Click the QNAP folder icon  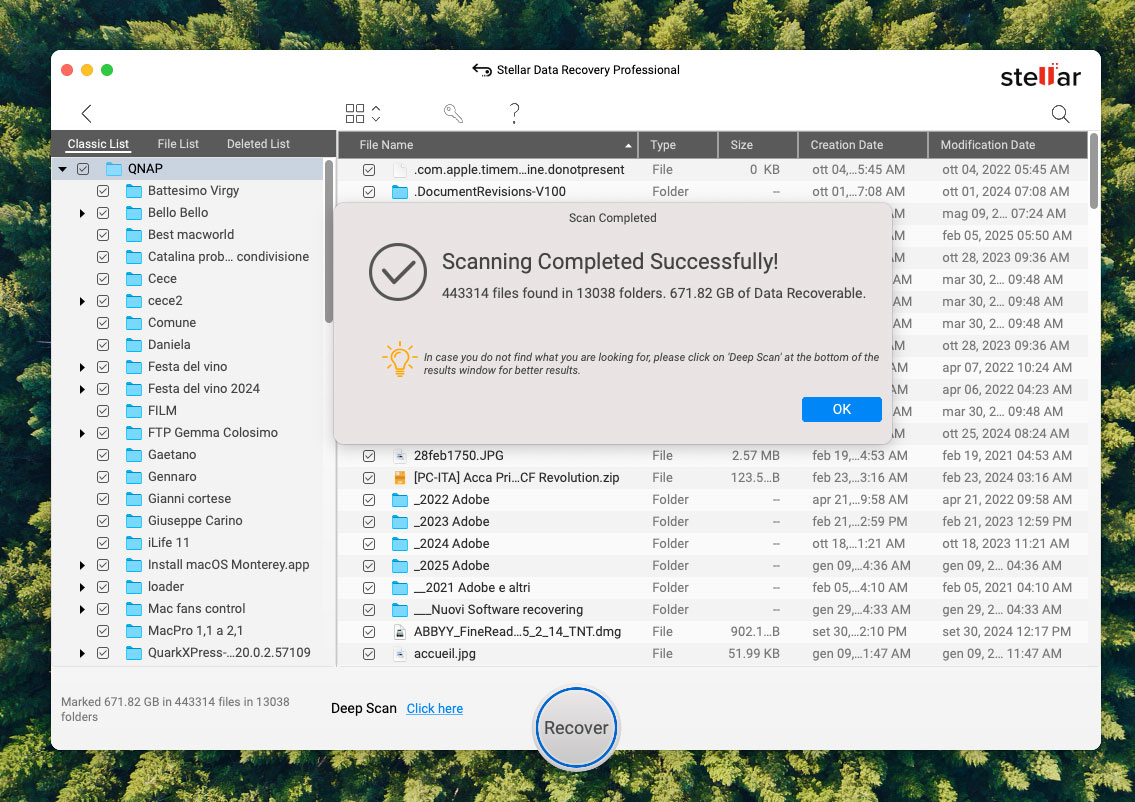tap(113, 169)
